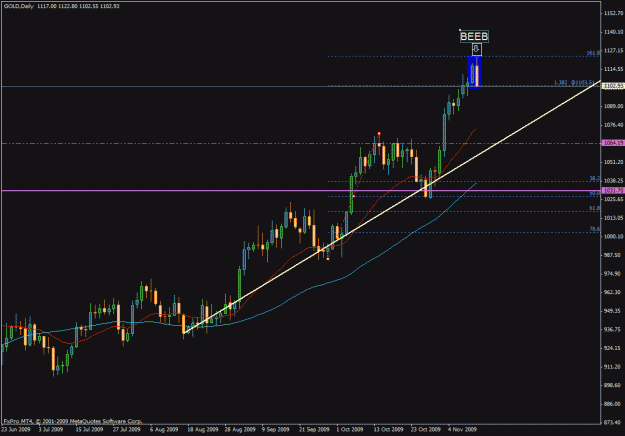Image resolution: width=625 pixels, height=436 pixels.
Task: Click the 1127.15 price on the scale
Action: 613,50
